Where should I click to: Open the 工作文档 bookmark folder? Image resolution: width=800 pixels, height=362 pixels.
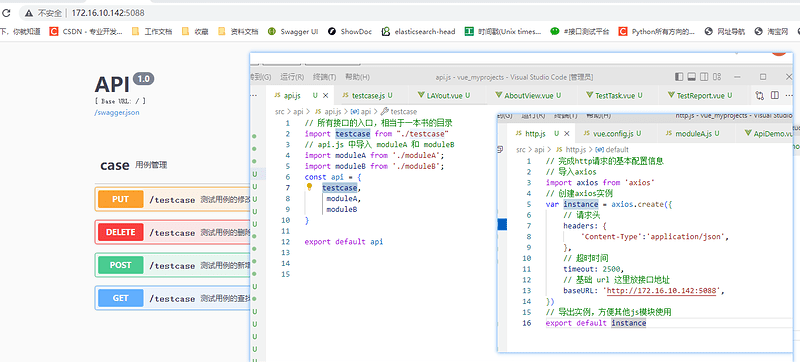(152, 32)
